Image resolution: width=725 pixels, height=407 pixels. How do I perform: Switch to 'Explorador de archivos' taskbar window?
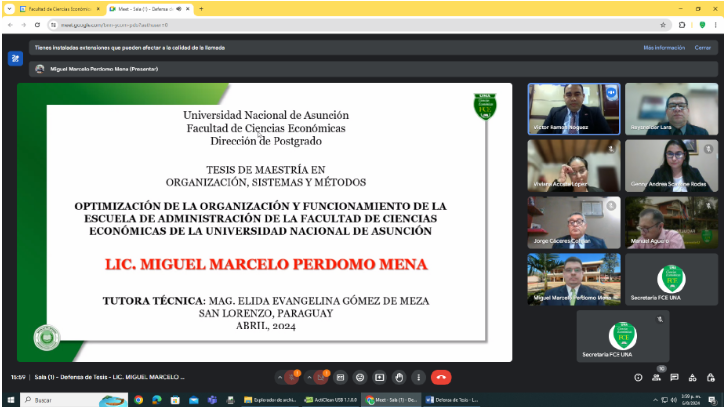click(x=270, y=400)
